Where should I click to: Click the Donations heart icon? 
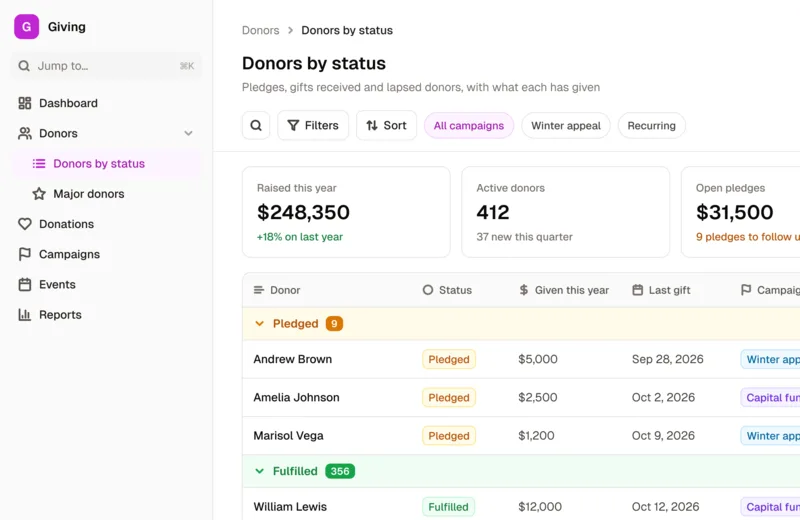(x=24, y=224)
